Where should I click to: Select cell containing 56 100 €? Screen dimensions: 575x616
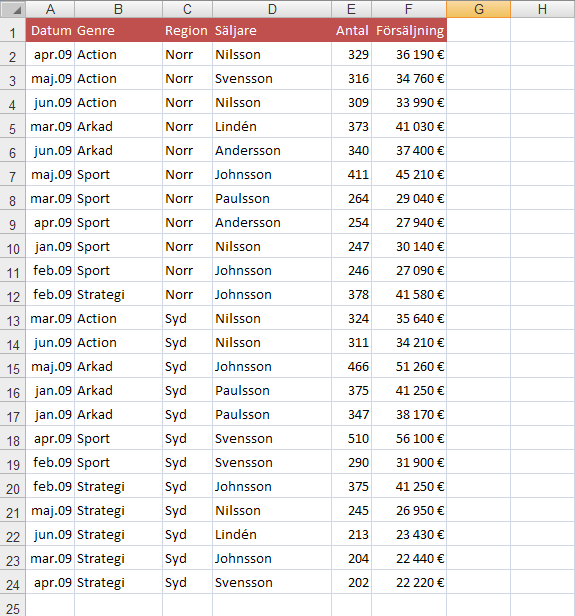pos(409,438)
